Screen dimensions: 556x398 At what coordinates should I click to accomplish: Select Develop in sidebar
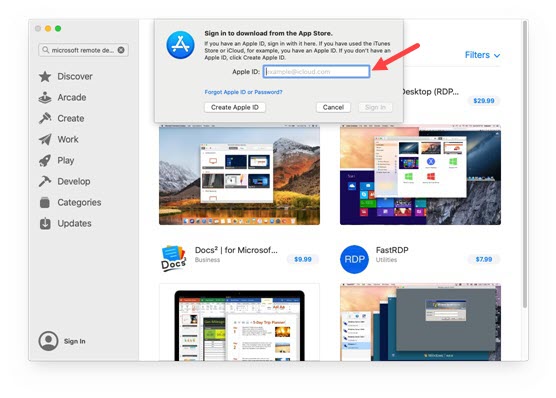pyautogui.click(x=74, y=181)
